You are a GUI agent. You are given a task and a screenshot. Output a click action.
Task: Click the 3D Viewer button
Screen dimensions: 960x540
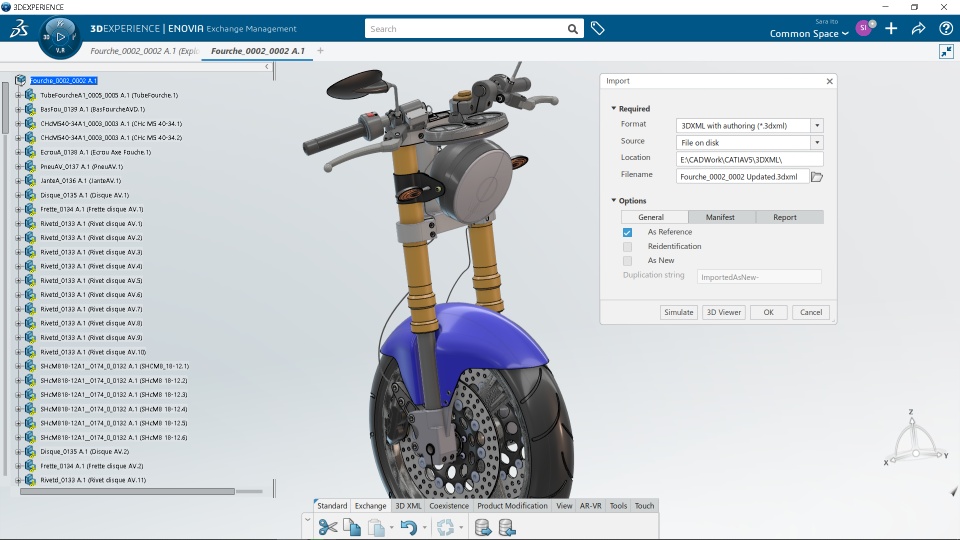[724, 312]
